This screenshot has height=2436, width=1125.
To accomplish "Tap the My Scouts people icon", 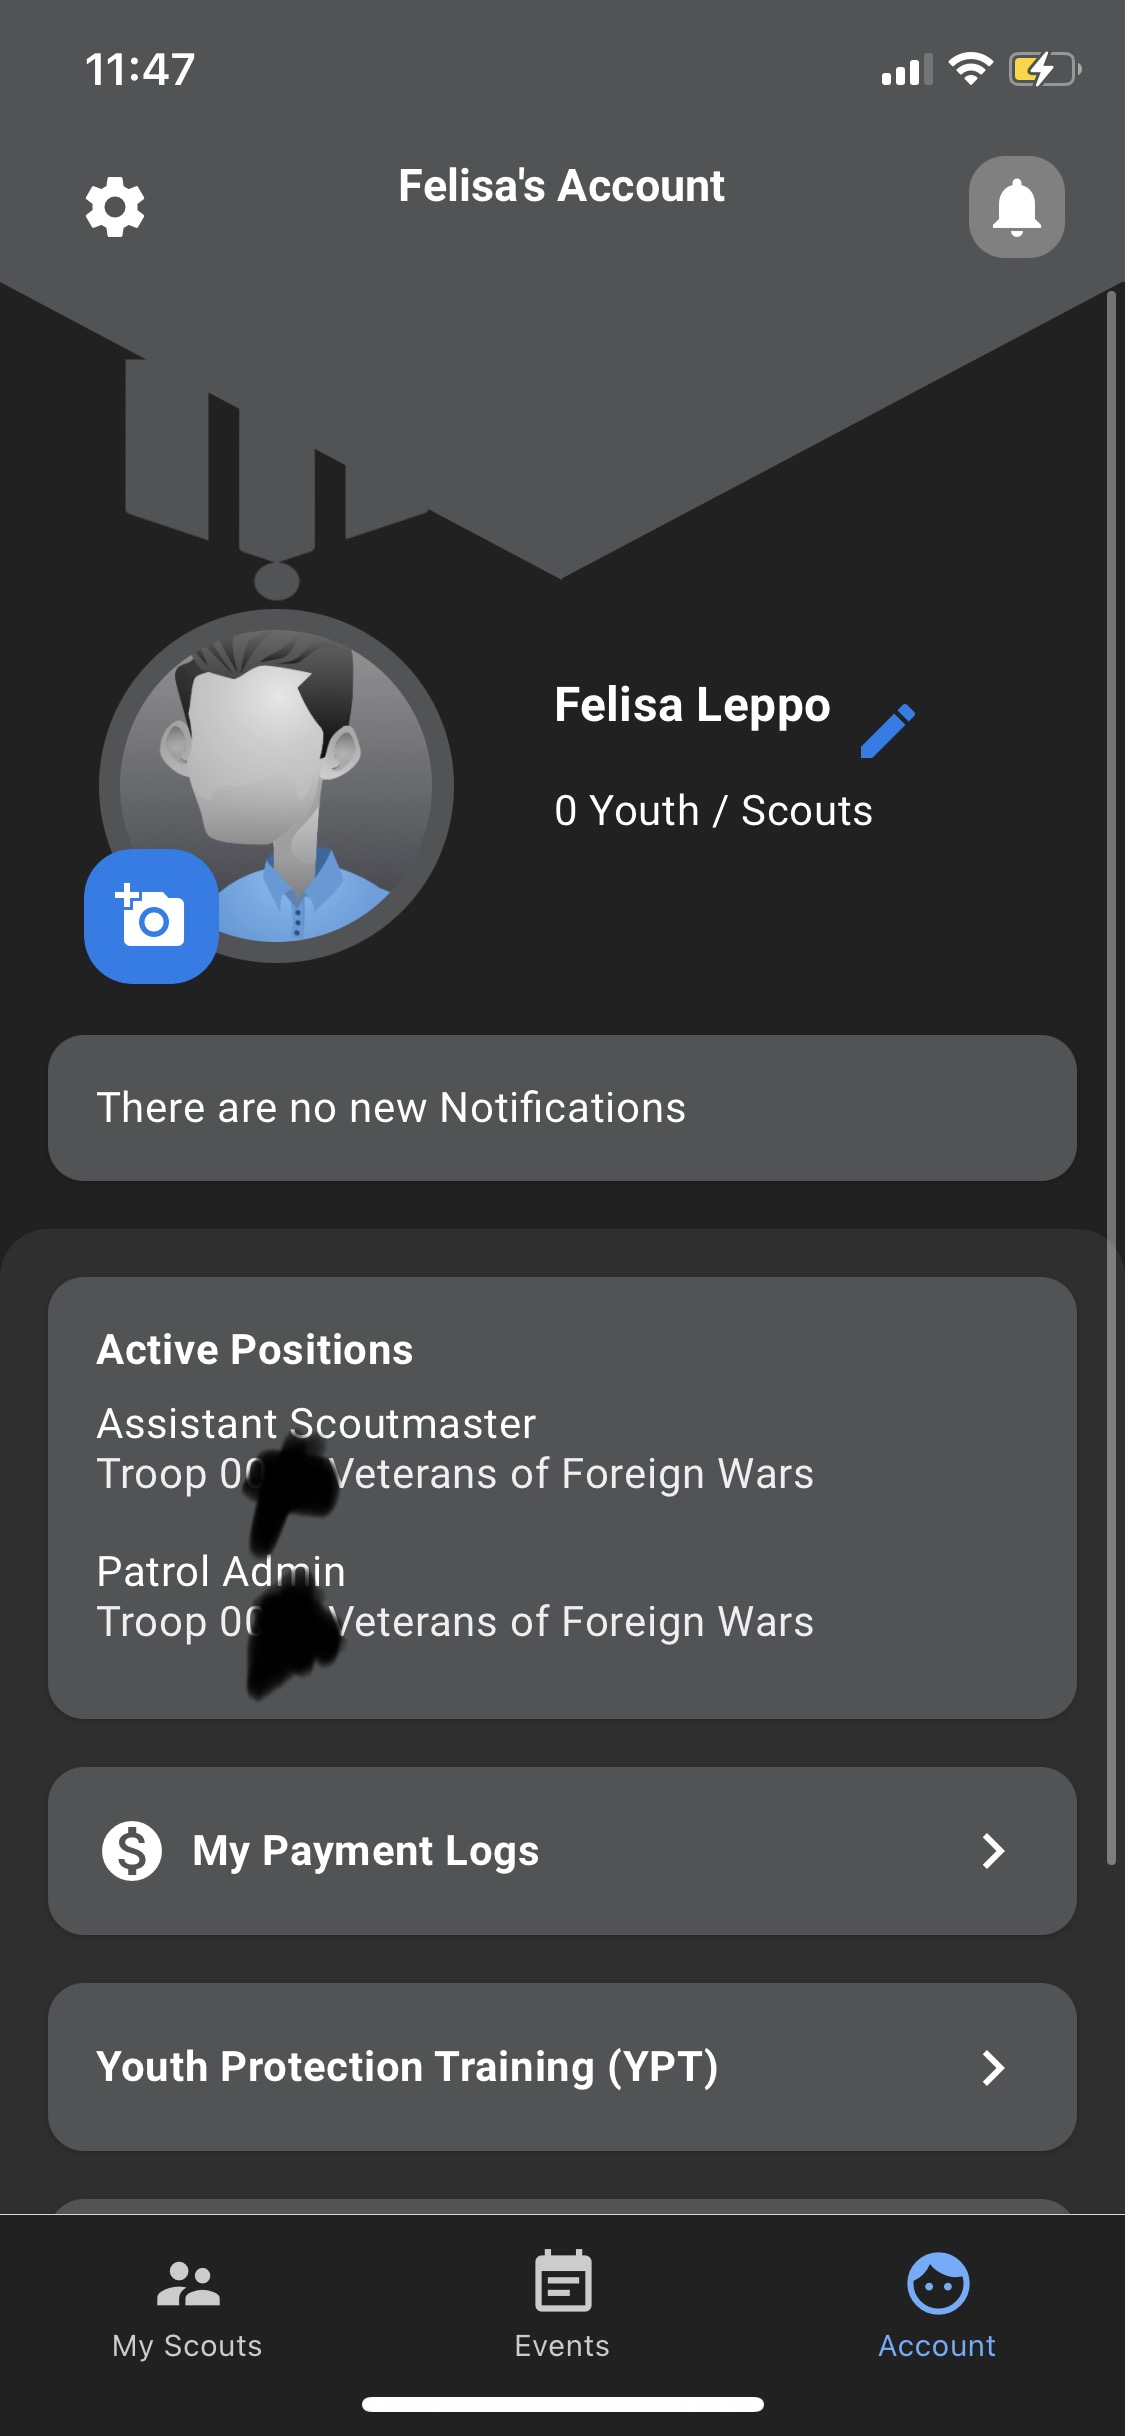I will (x=188, y=2284).
